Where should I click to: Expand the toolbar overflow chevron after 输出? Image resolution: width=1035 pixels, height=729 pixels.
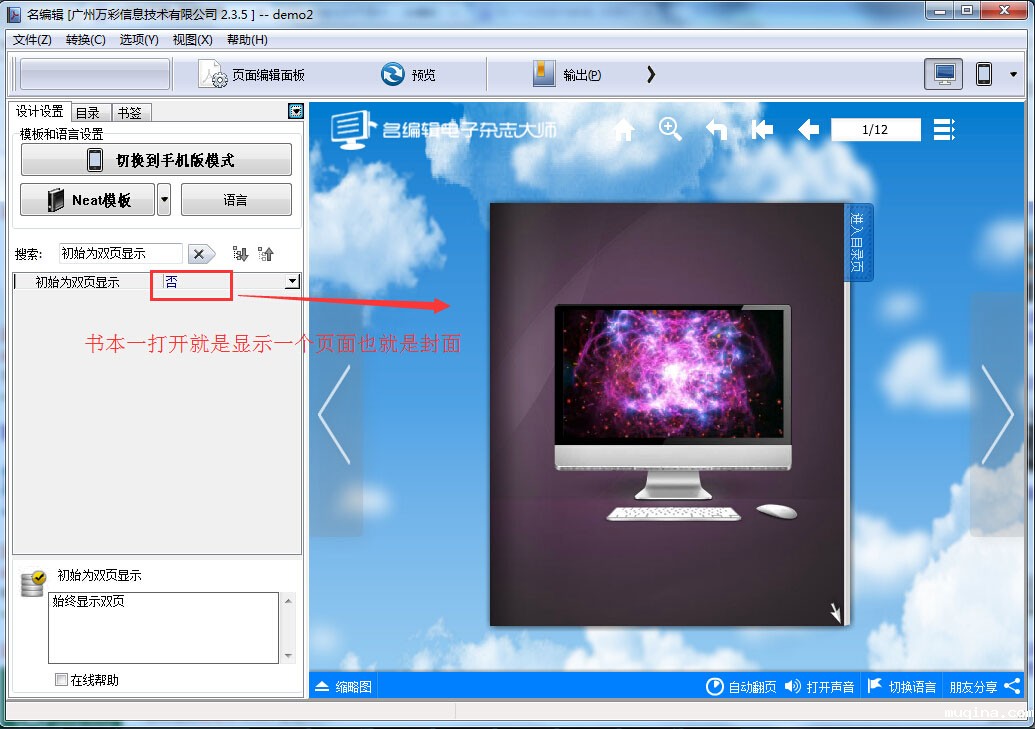tap(651, 74)
